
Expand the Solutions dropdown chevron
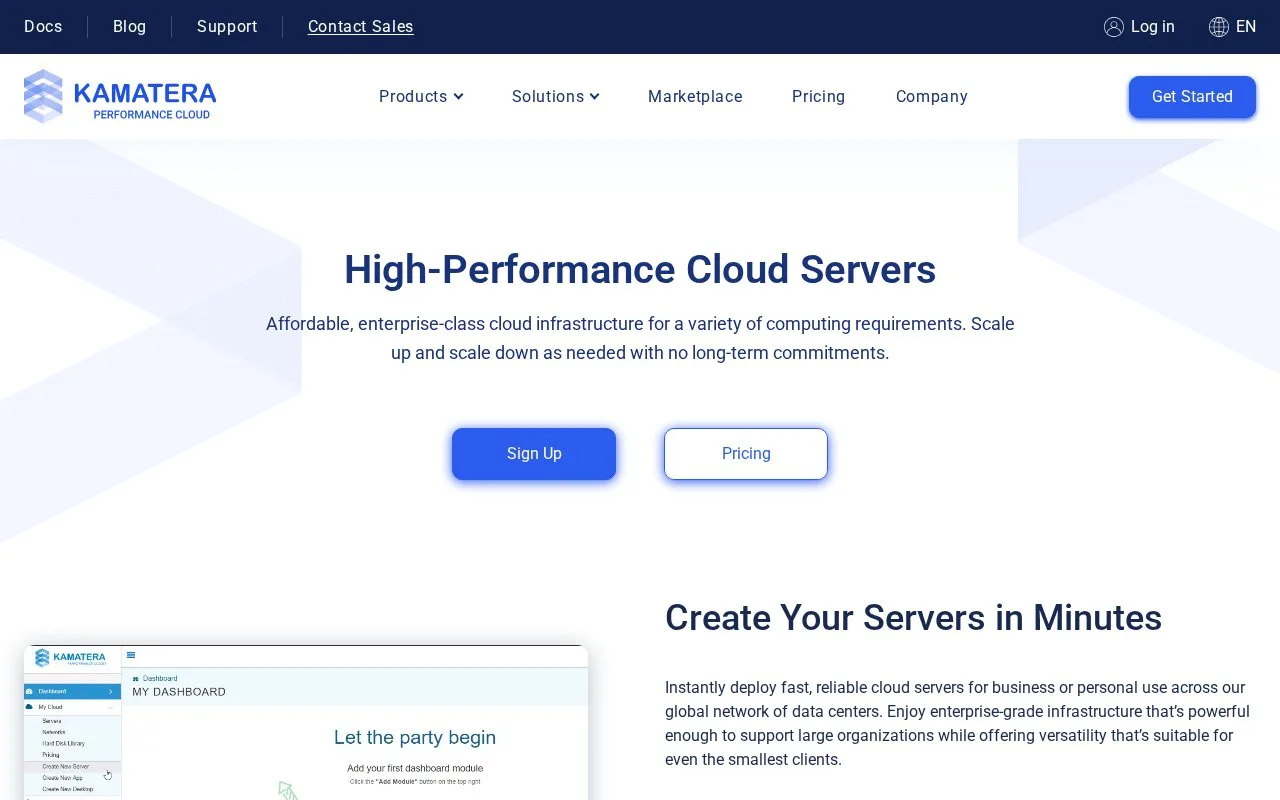[x=594, y=97]
